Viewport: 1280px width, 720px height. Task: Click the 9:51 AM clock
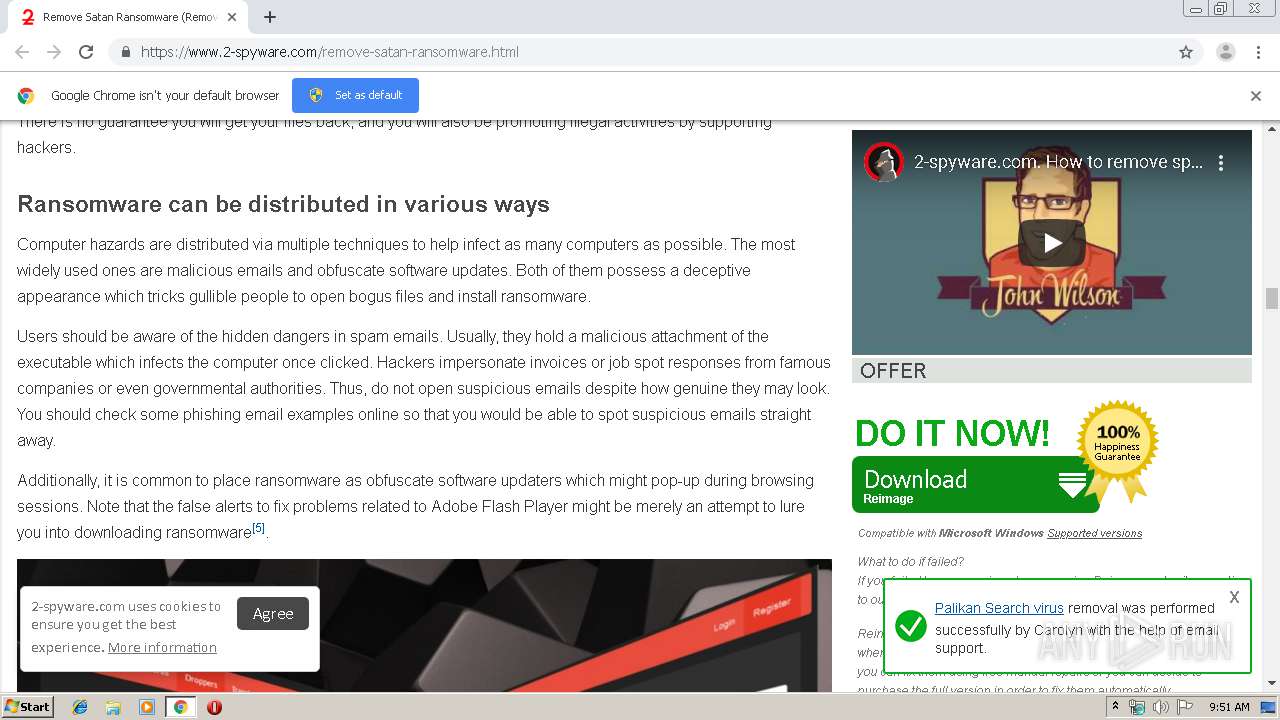(x=1229, y=707)
